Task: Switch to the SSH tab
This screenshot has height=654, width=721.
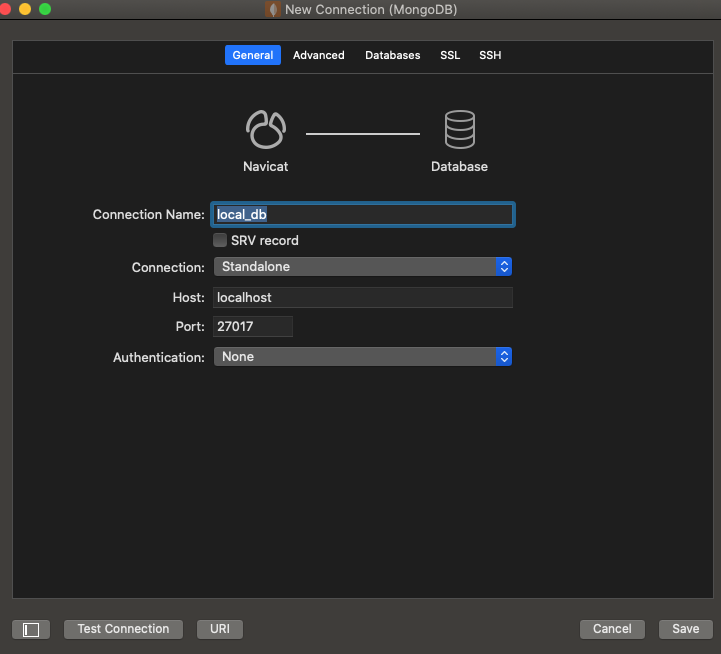Action: 490,55
